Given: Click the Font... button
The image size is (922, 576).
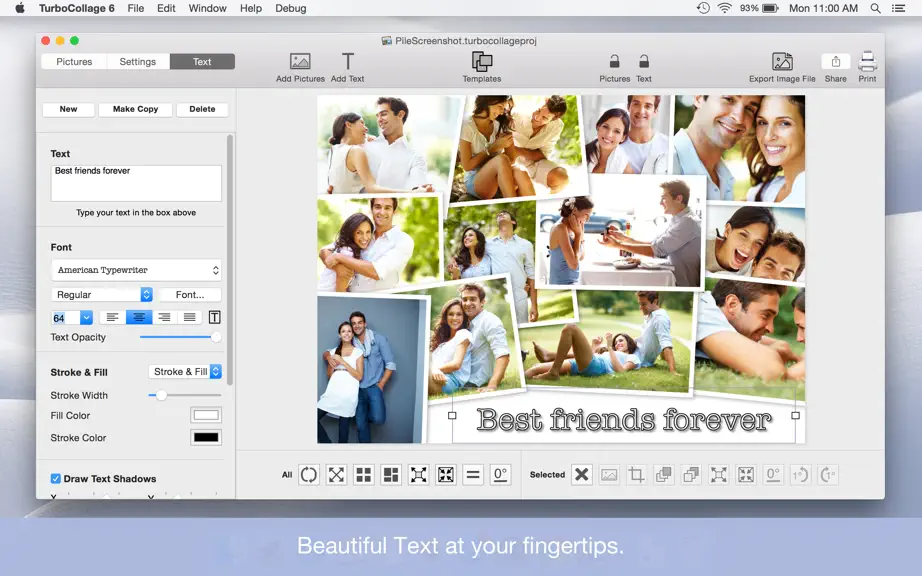Looking at the screenshot, I should [x=190, y=294].
